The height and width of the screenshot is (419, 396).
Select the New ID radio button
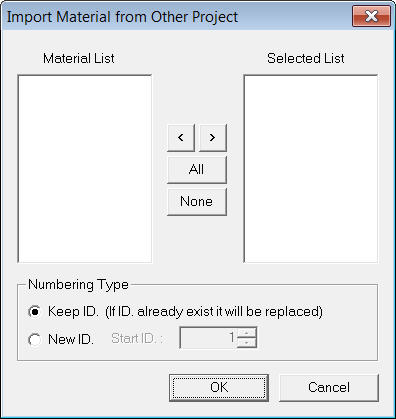35,340
